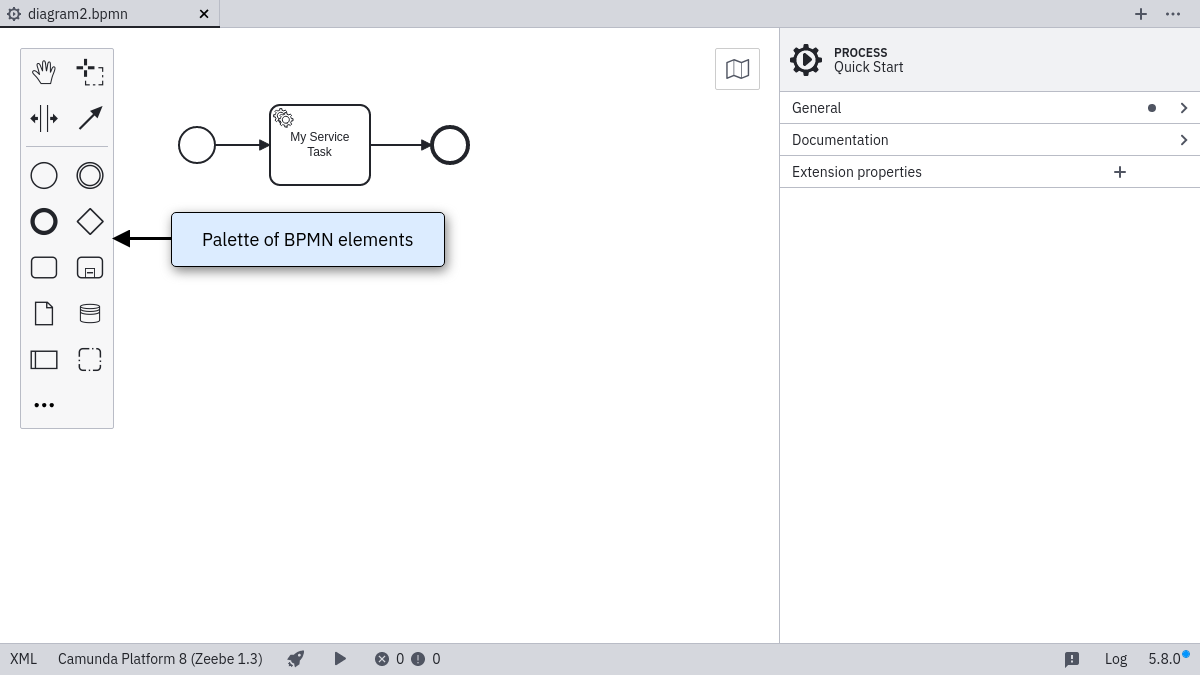The width and height of the screenshot is (1200, 675).
Task: Toggle the Log panel
Action: tap(1115, 659)
